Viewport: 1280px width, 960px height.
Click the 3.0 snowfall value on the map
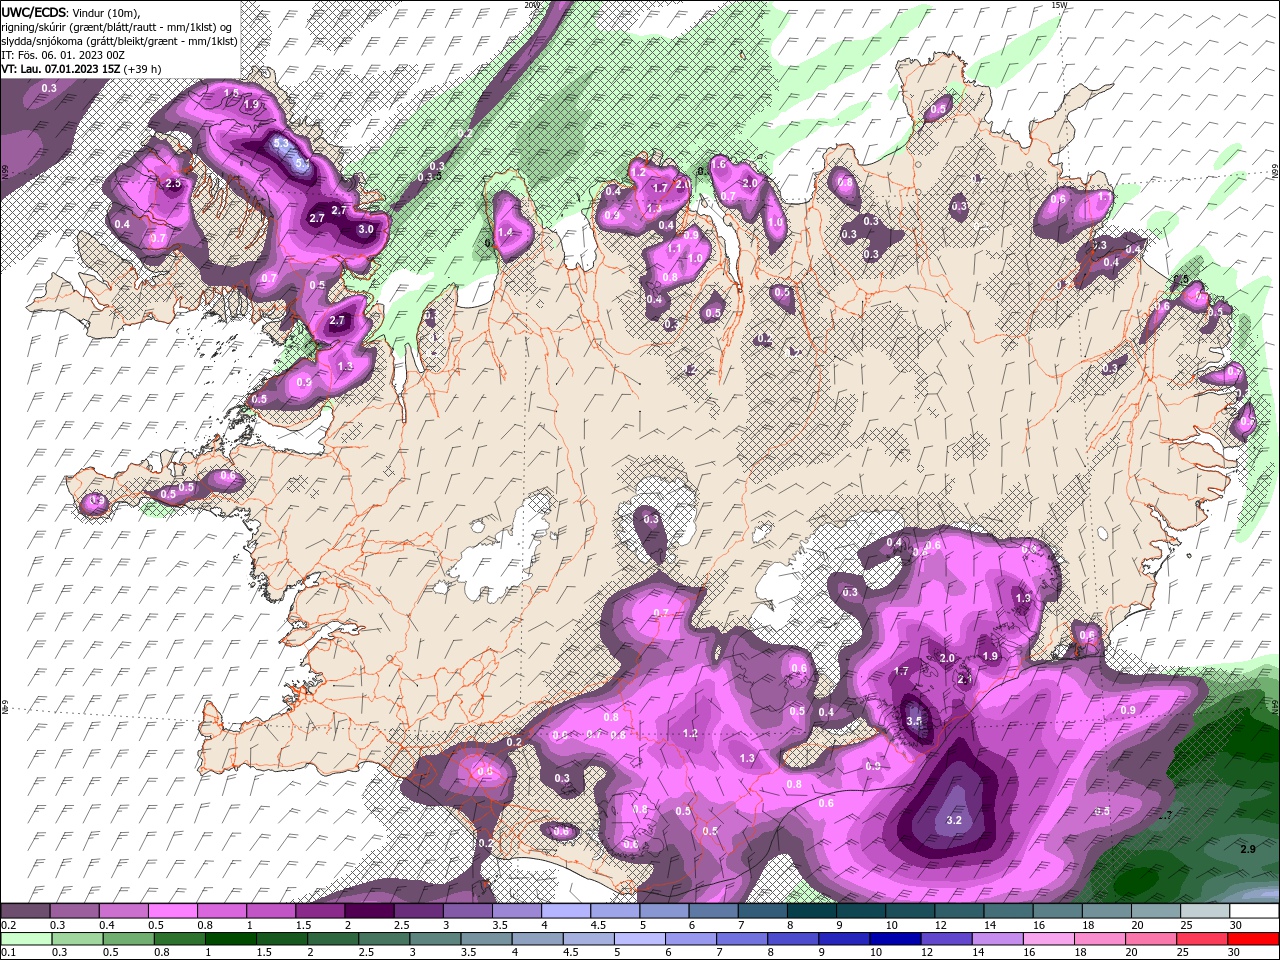[x=366, y=229]
